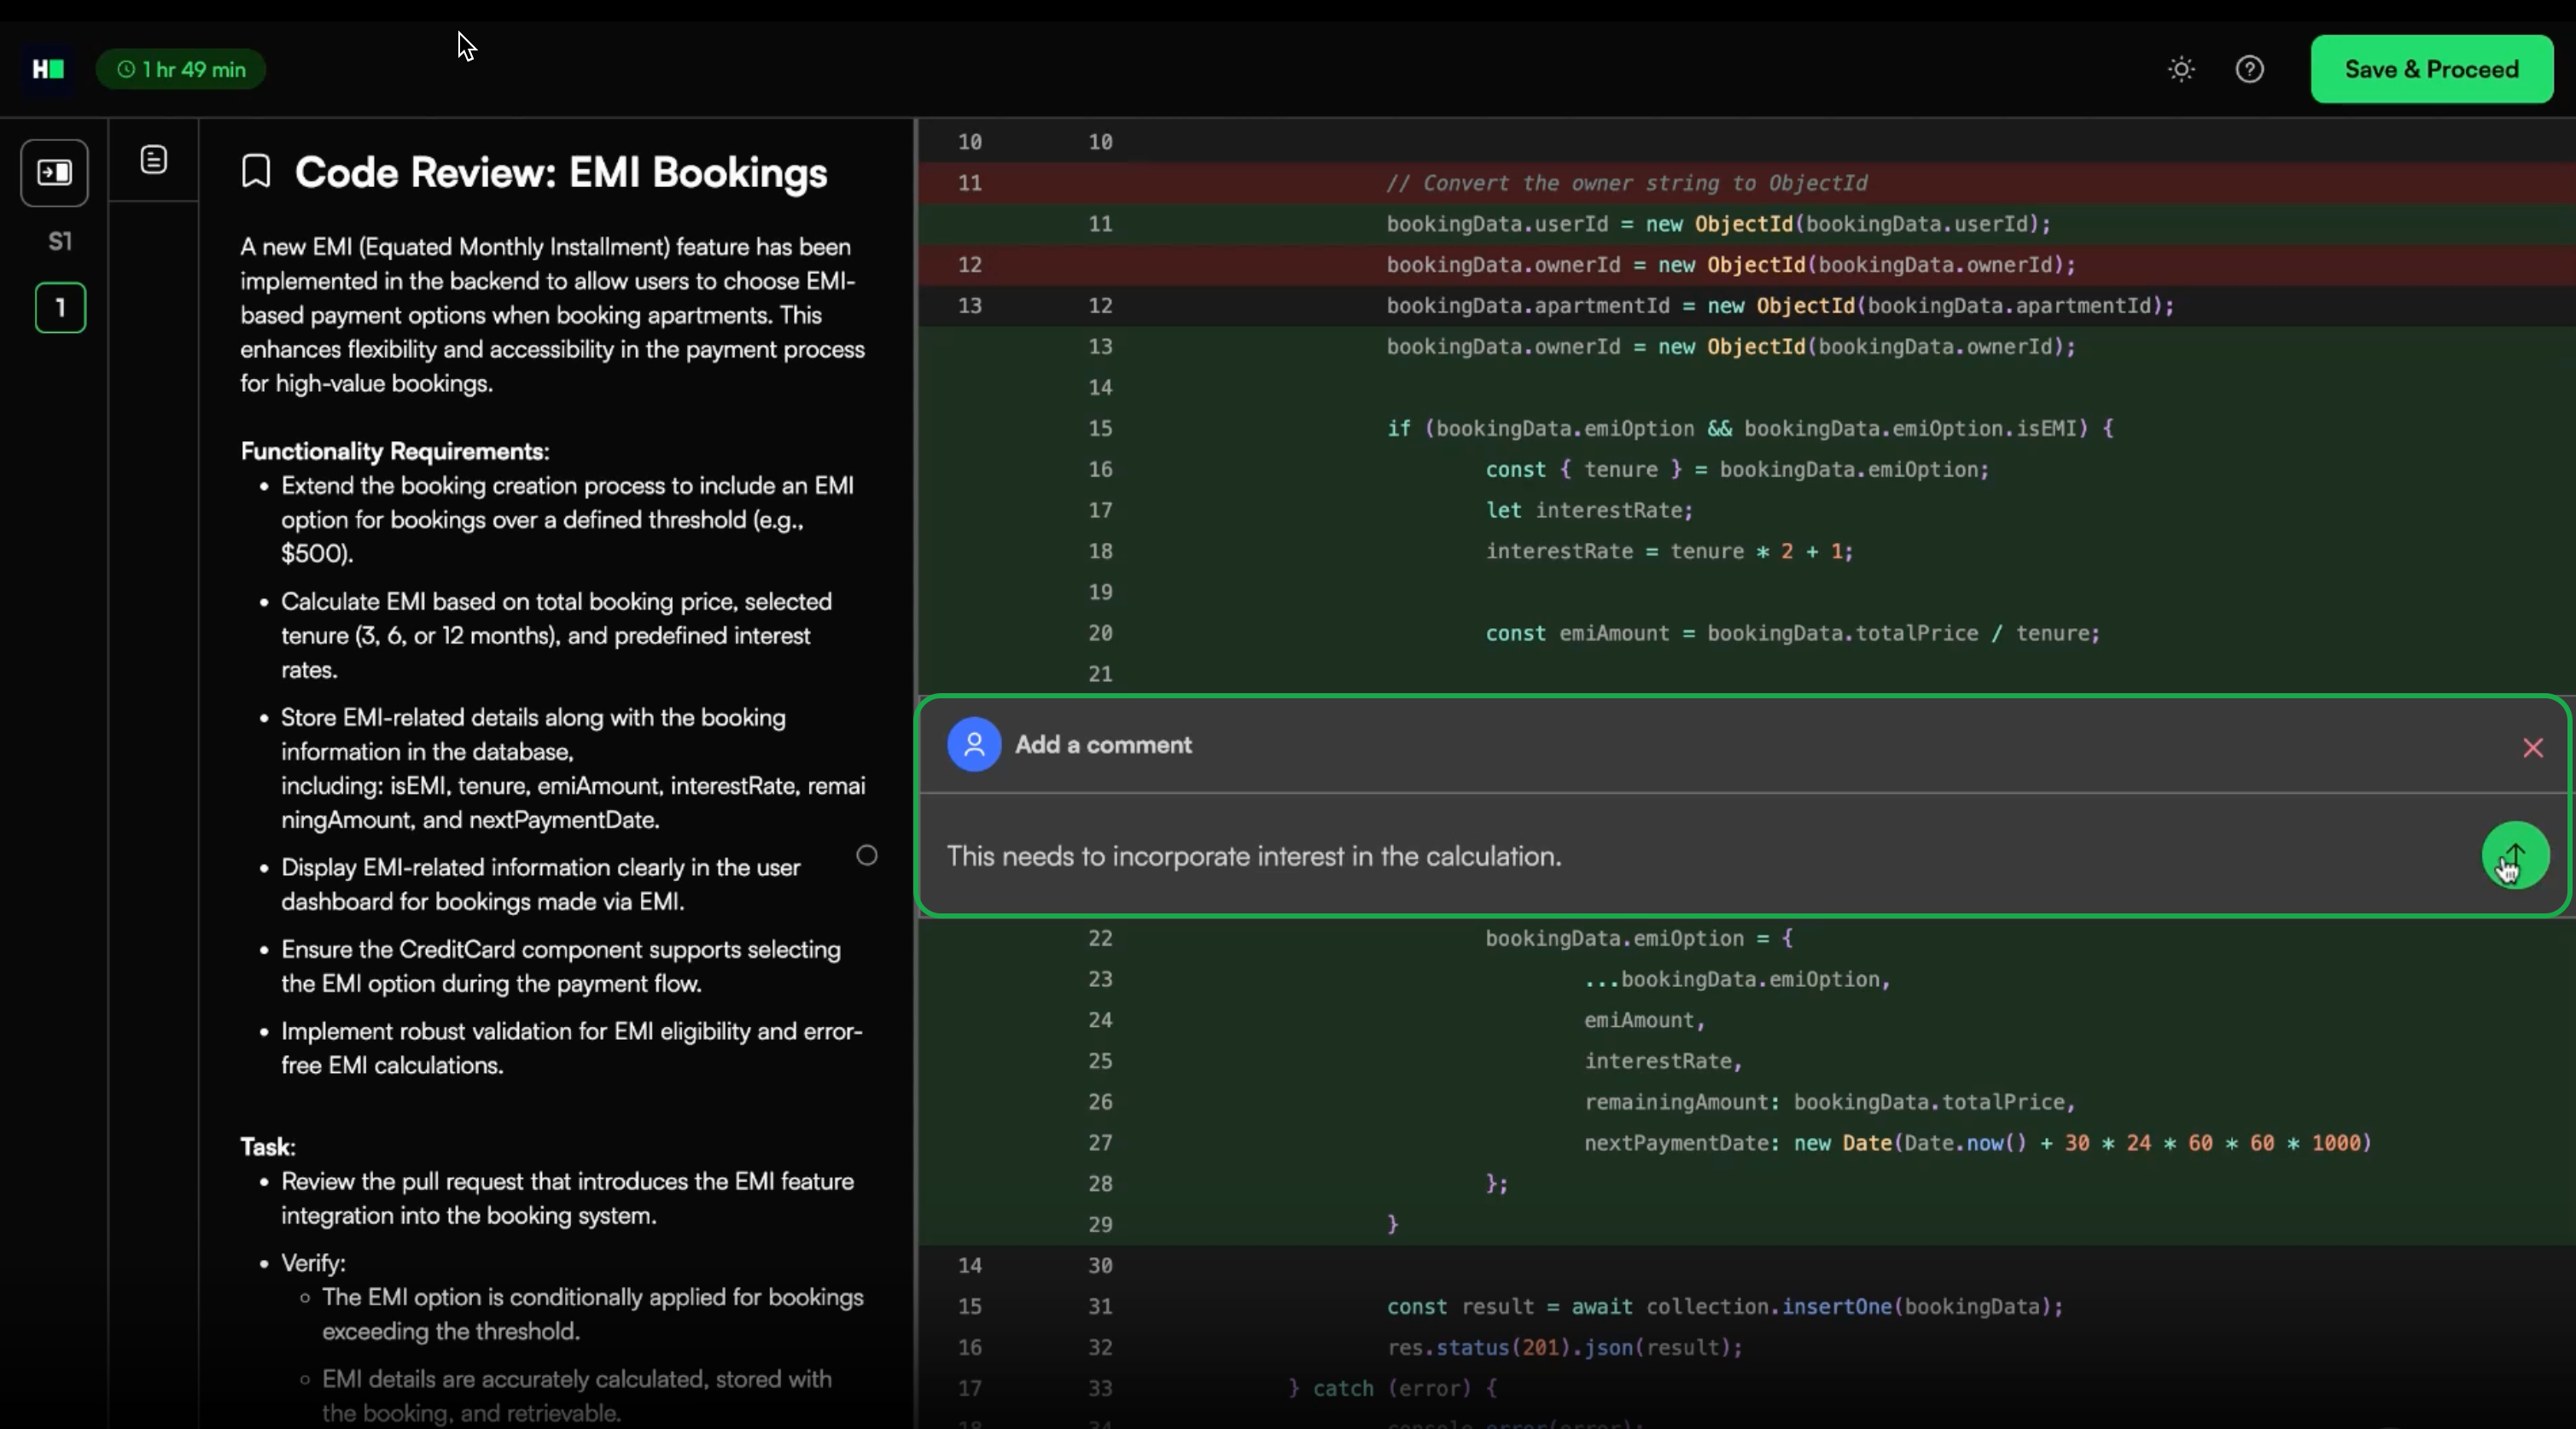Click the Add a comment header

click(1103, 744)
